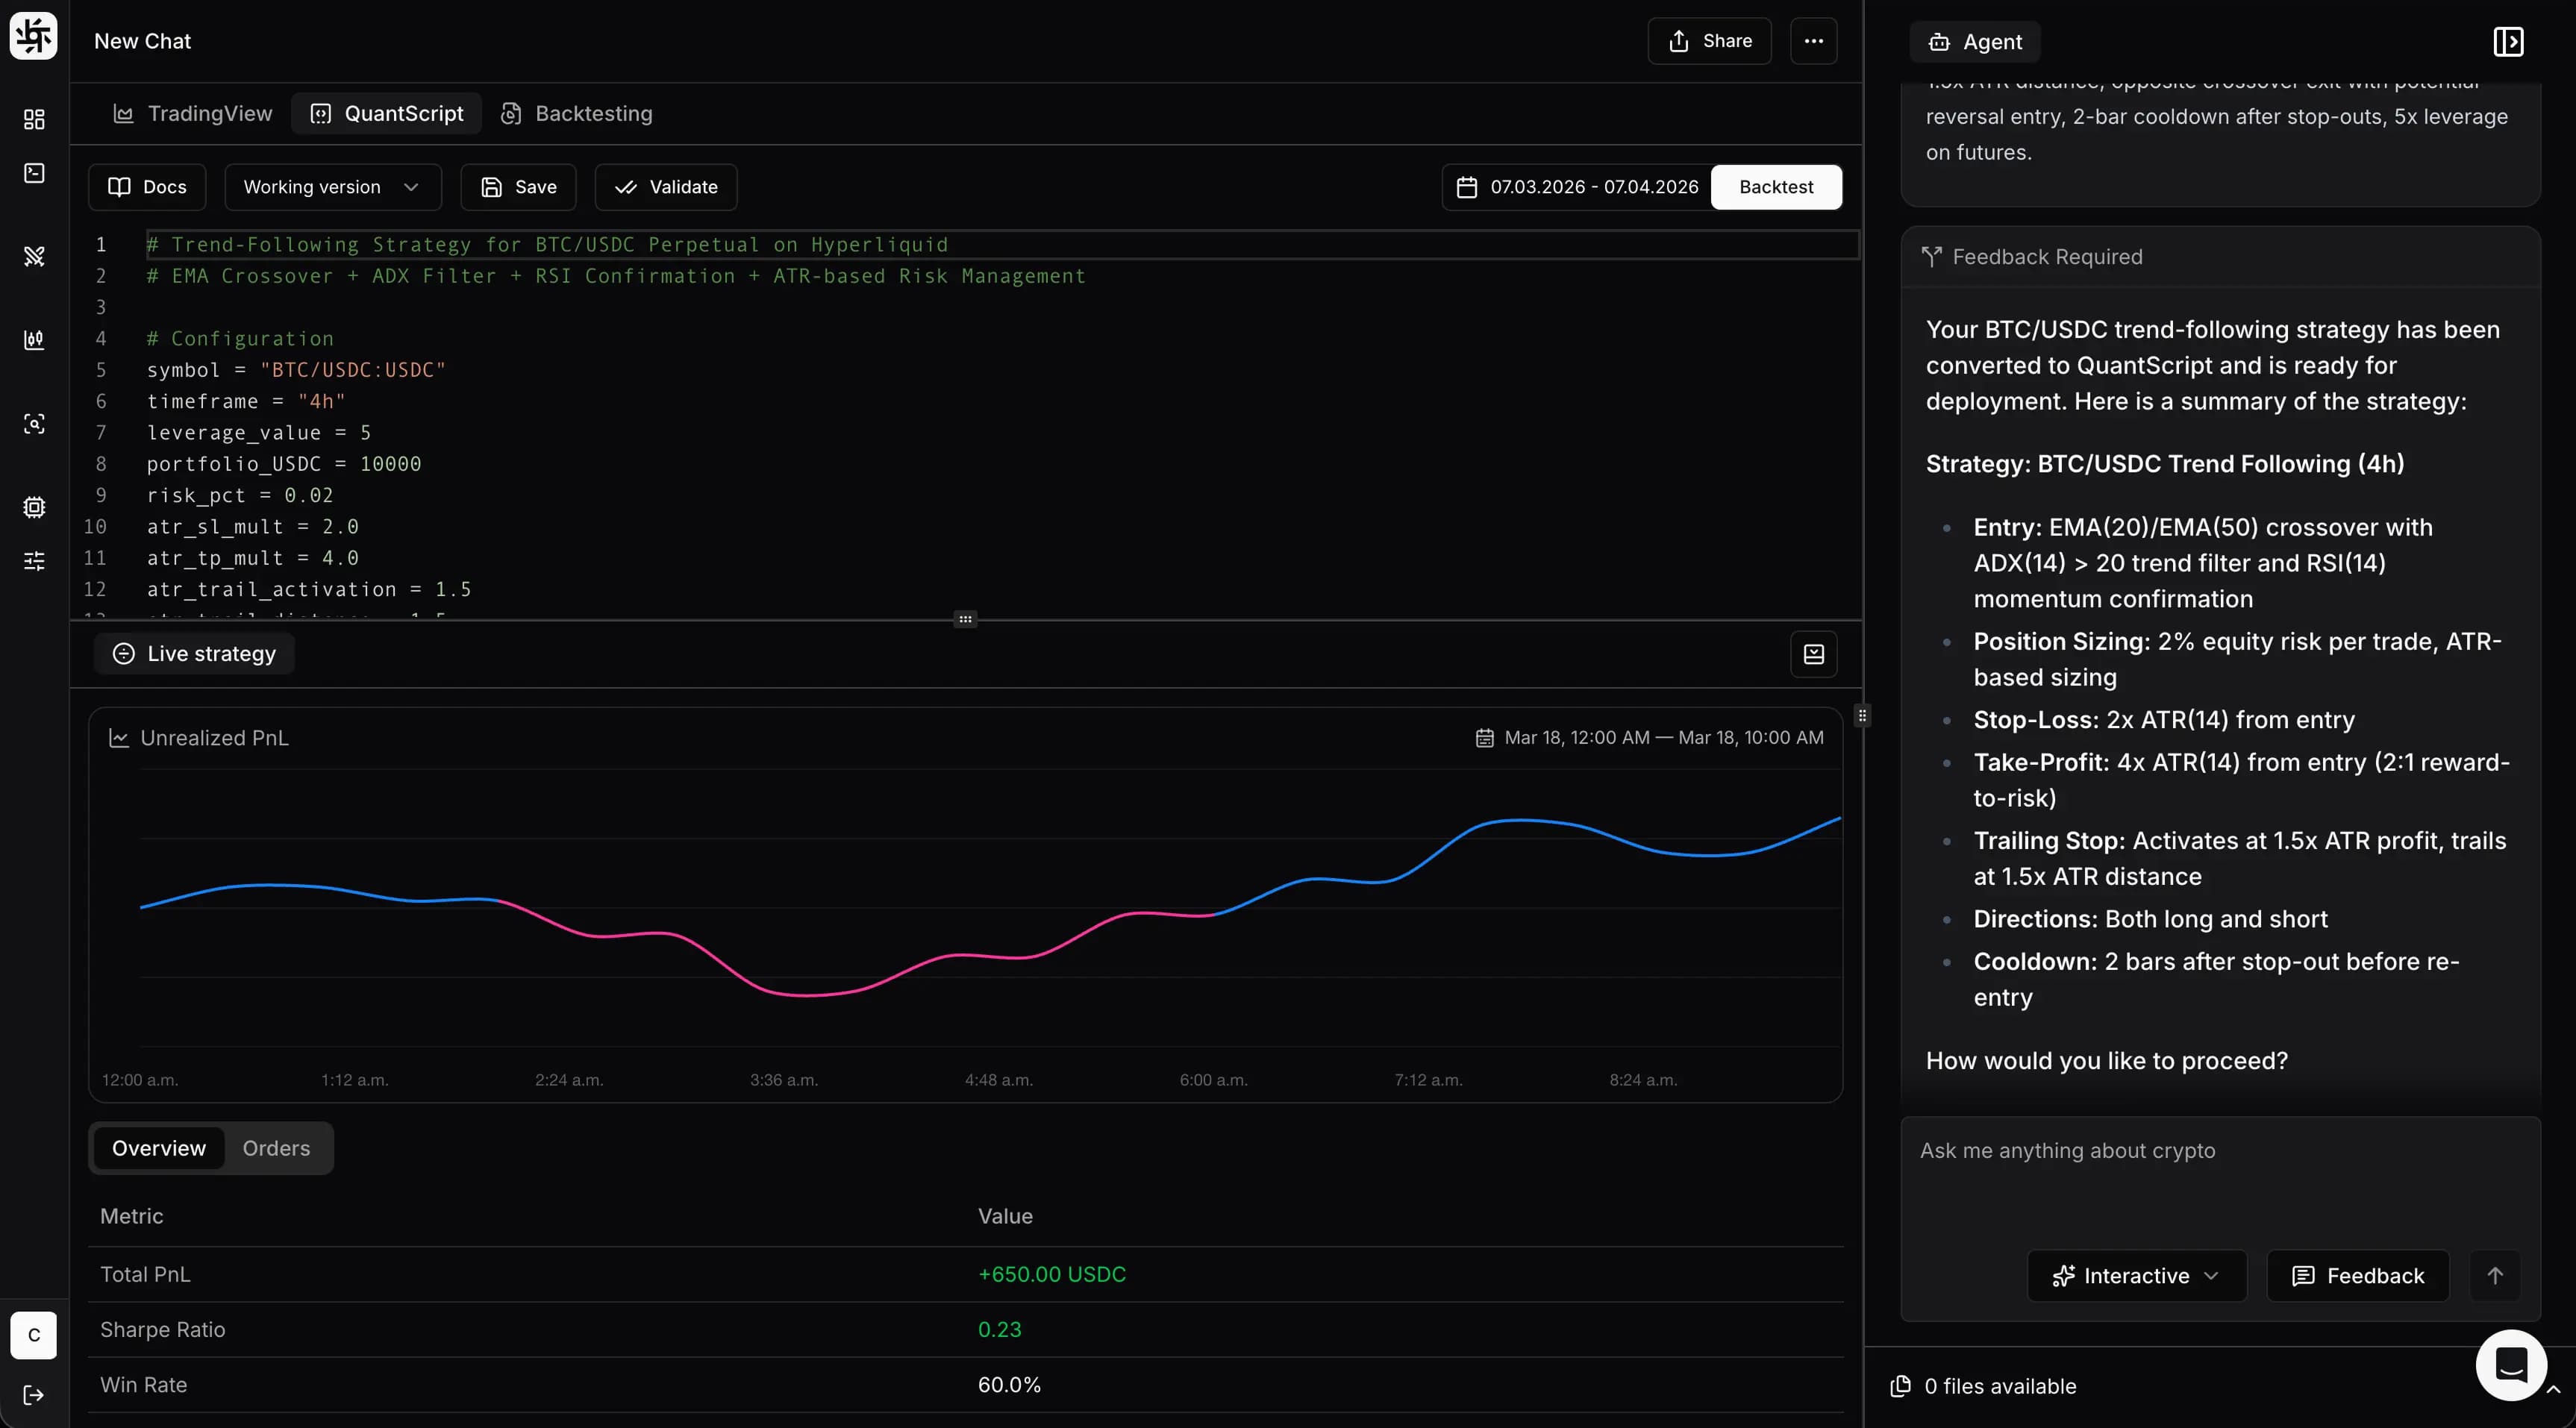Open the chip processor icon in sidebar
The height and width of the screenshot is (1428, 2576).
(34, 507)
